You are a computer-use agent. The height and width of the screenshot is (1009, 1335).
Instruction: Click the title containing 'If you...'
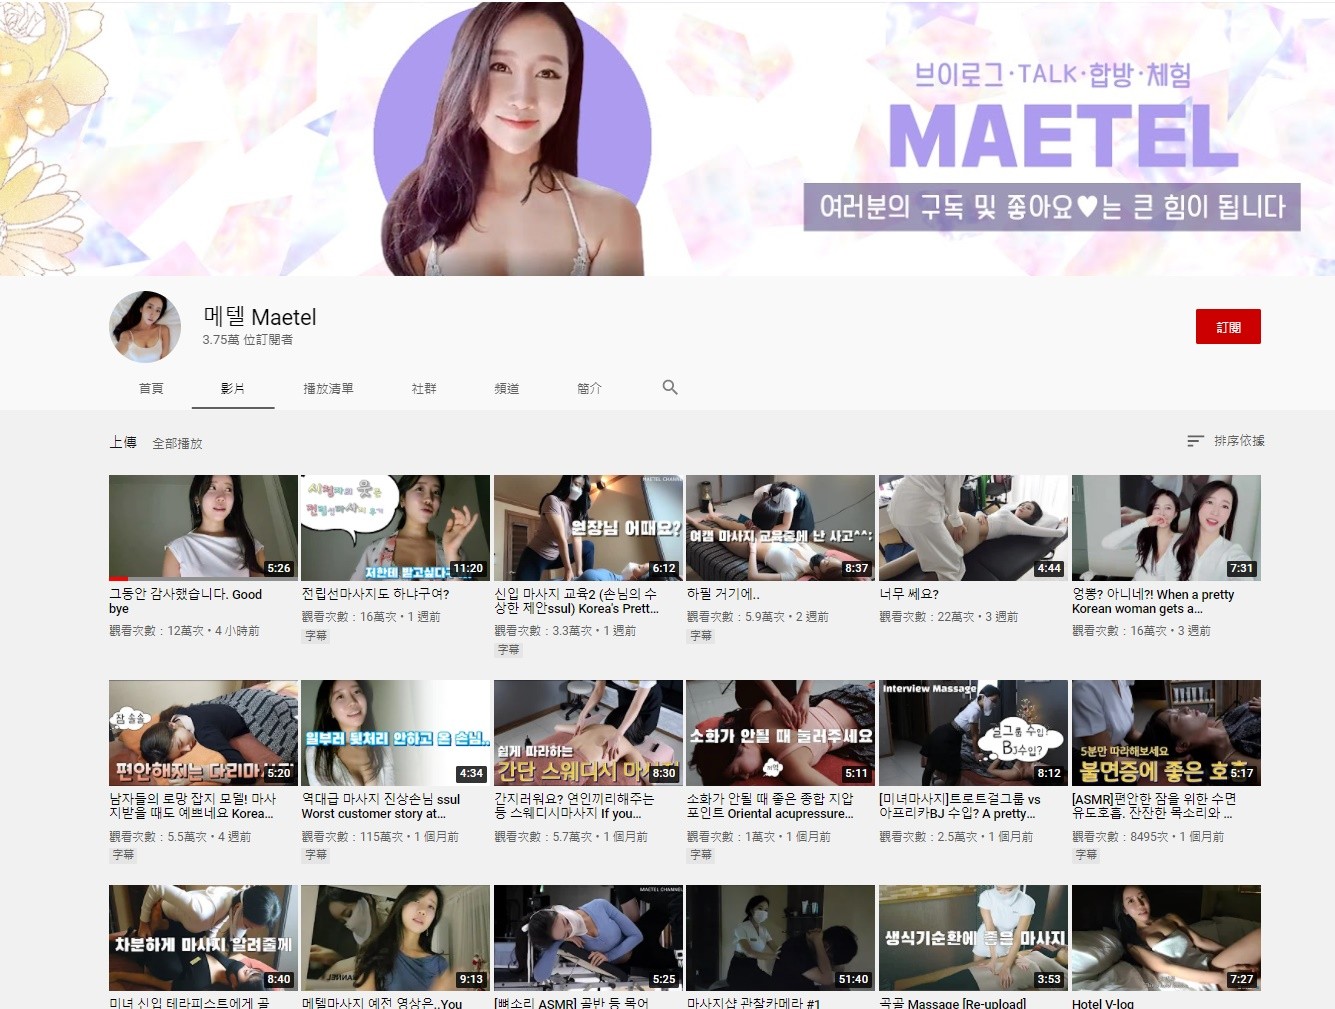(x=574, y=806)
